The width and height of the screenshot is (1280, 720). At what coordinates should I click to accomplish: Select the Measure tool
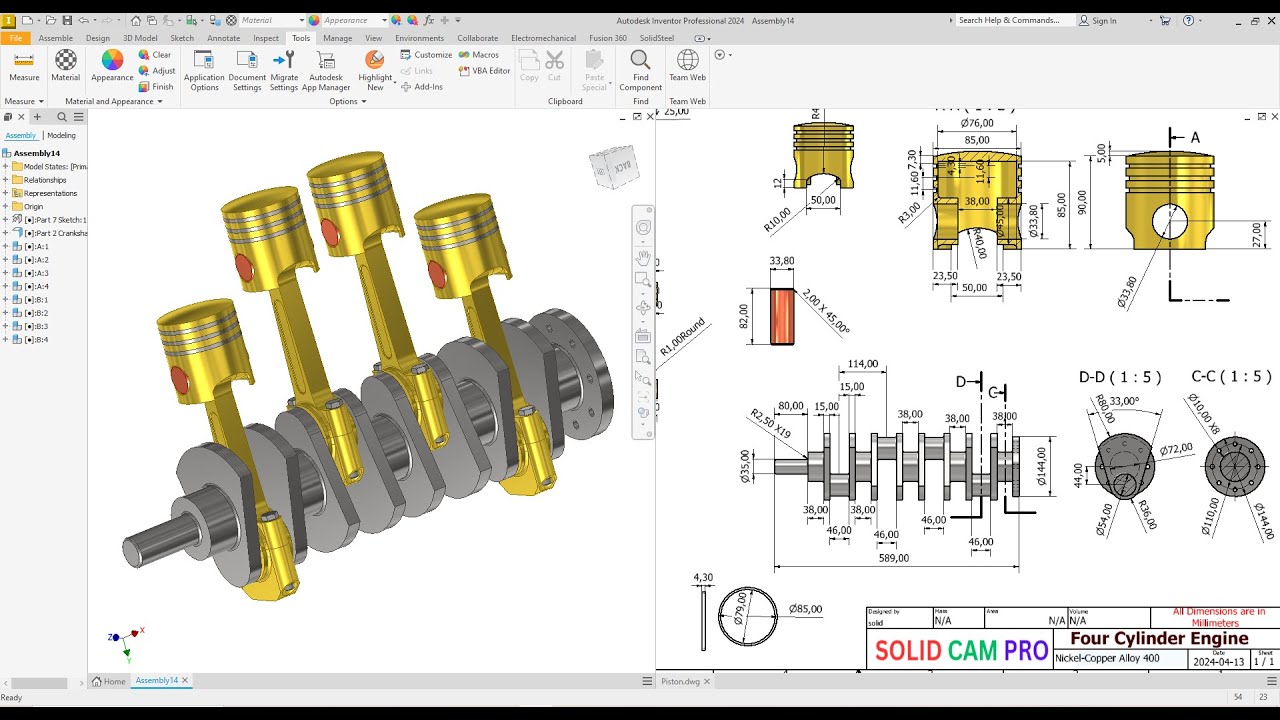[x=24, y=67]
